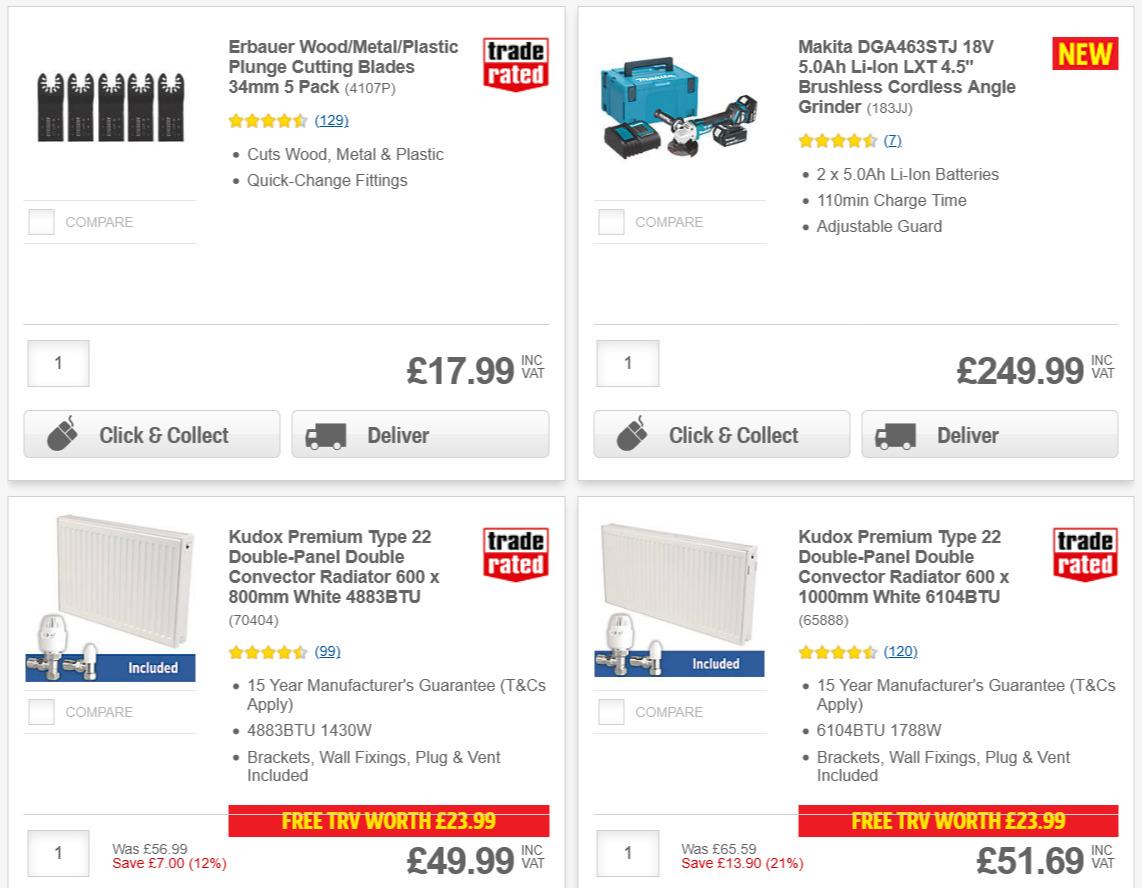
Task: Open the (129) reviews link for Erbauer blades
Action: click(x=332, y=120)
